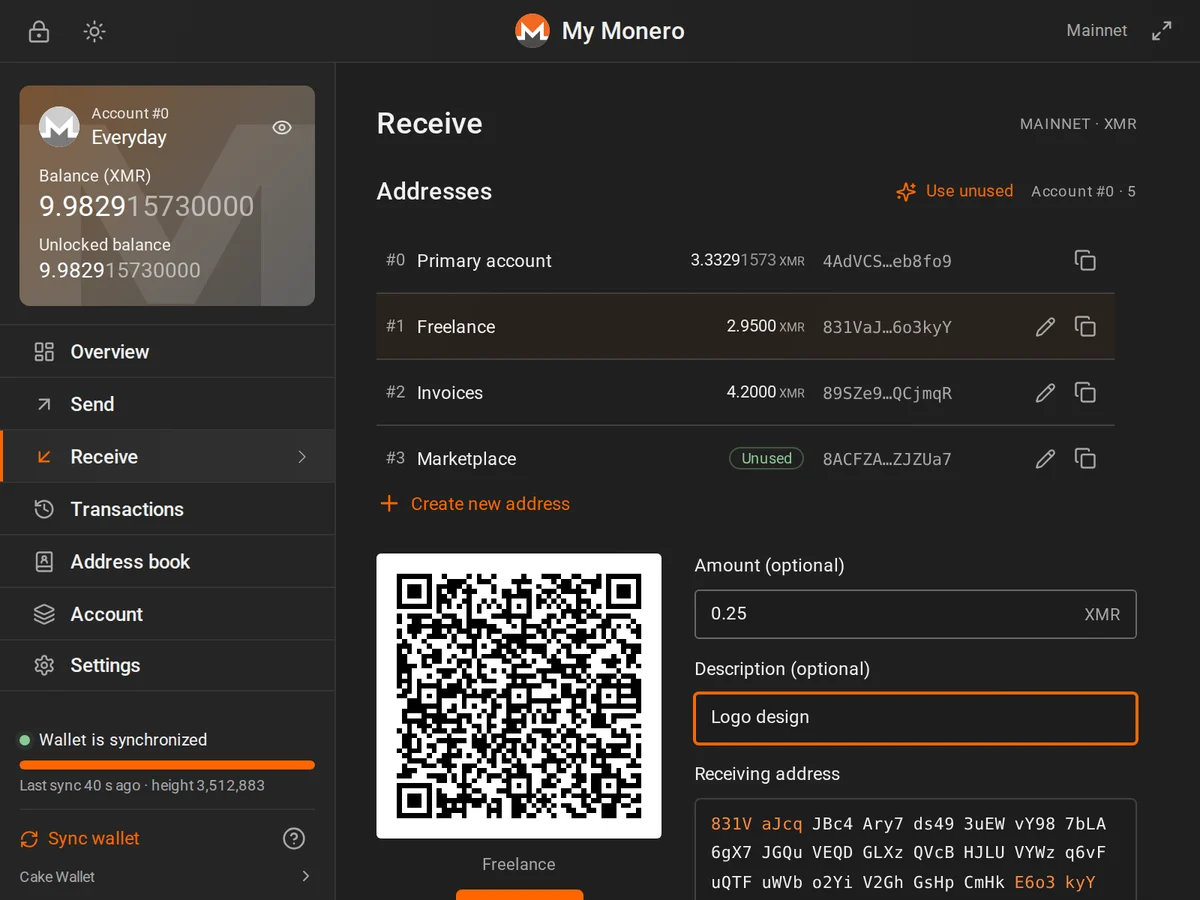Screen dimensions: 1200x900
Task: Focus the Amount input field
Action: coord(915,614)
